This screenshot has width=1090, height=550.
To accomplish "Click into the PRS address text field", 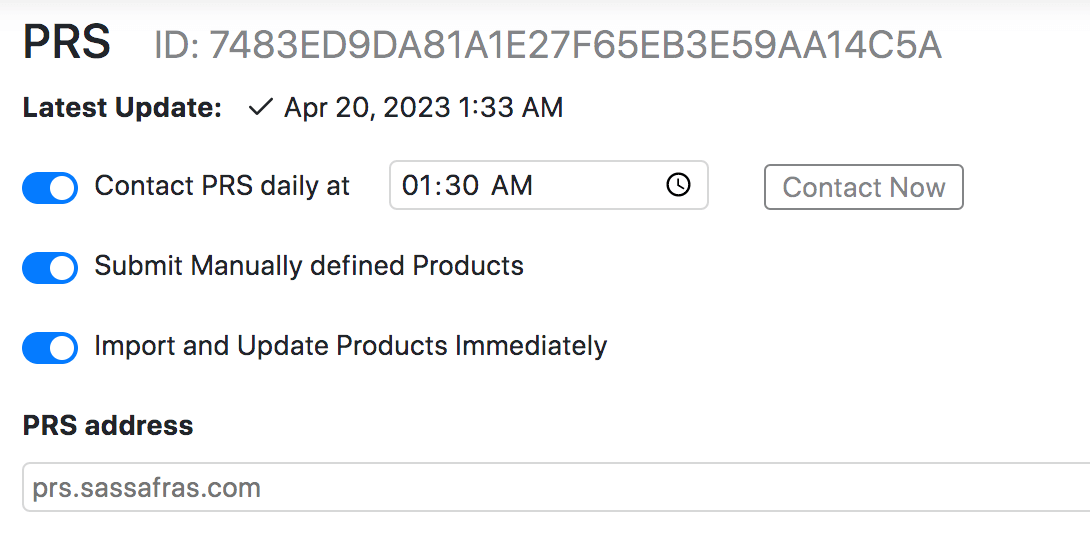I will (x=550, y=488).
